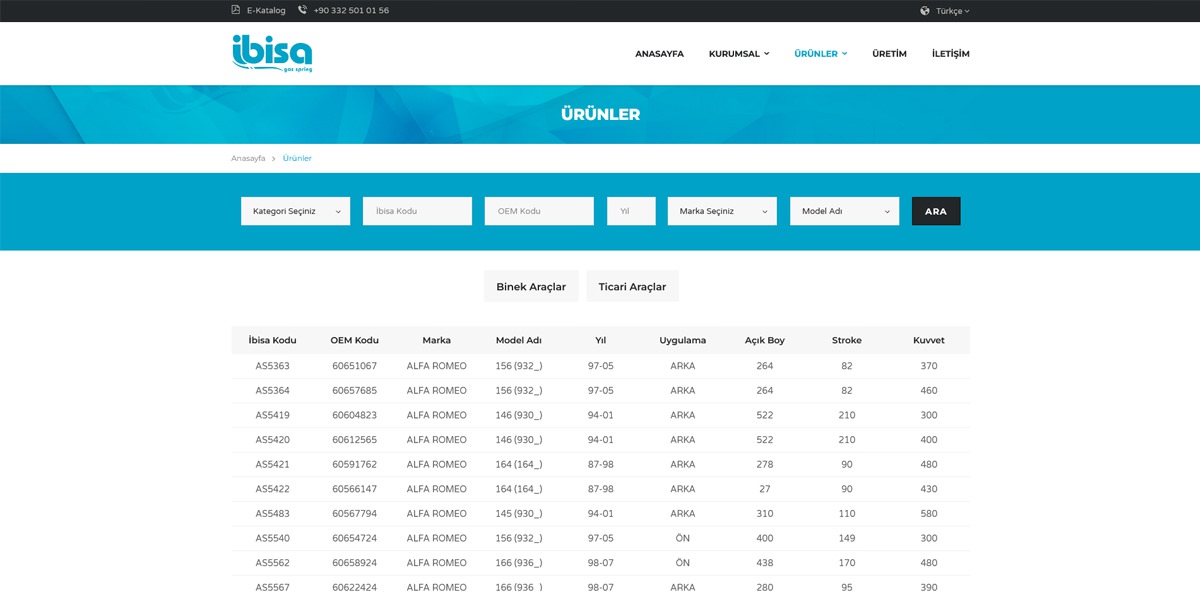This screenshot has width=1200, height=600.
Task: Focus the Yıl input field
Action: tap(631, 211)
